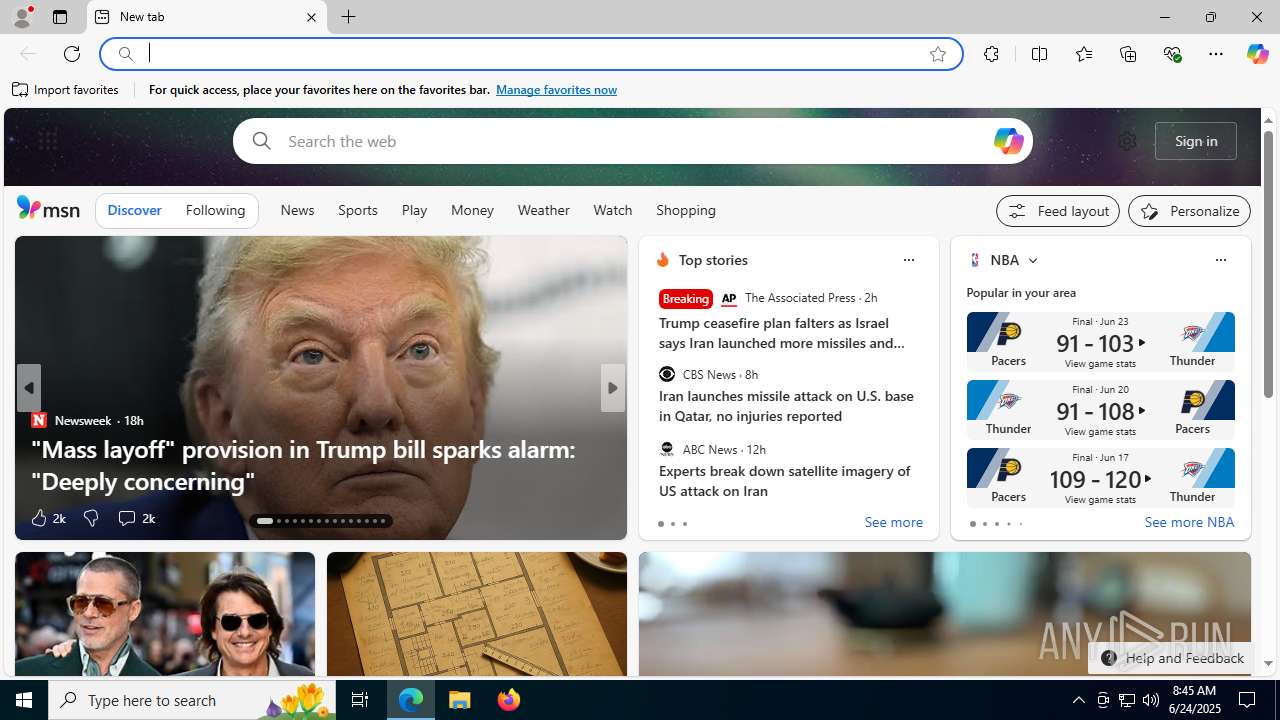Open the Weather menu item
1280x720 pixels.
[x=543, y=211]
